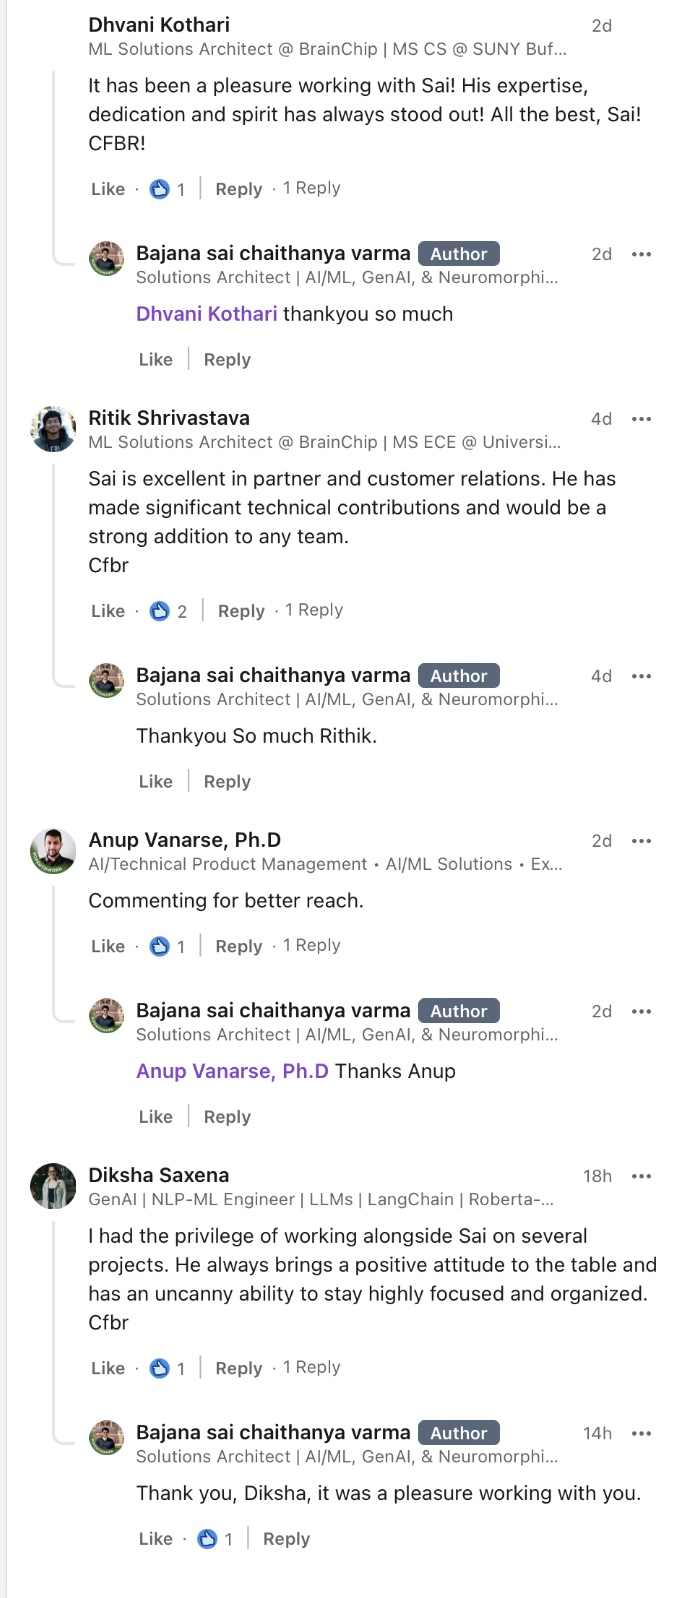This screenshot has width=677, height=1598.
Task: Expand '1 Reply' under Diksha Saxena's comment
Action: (311, 1367)
